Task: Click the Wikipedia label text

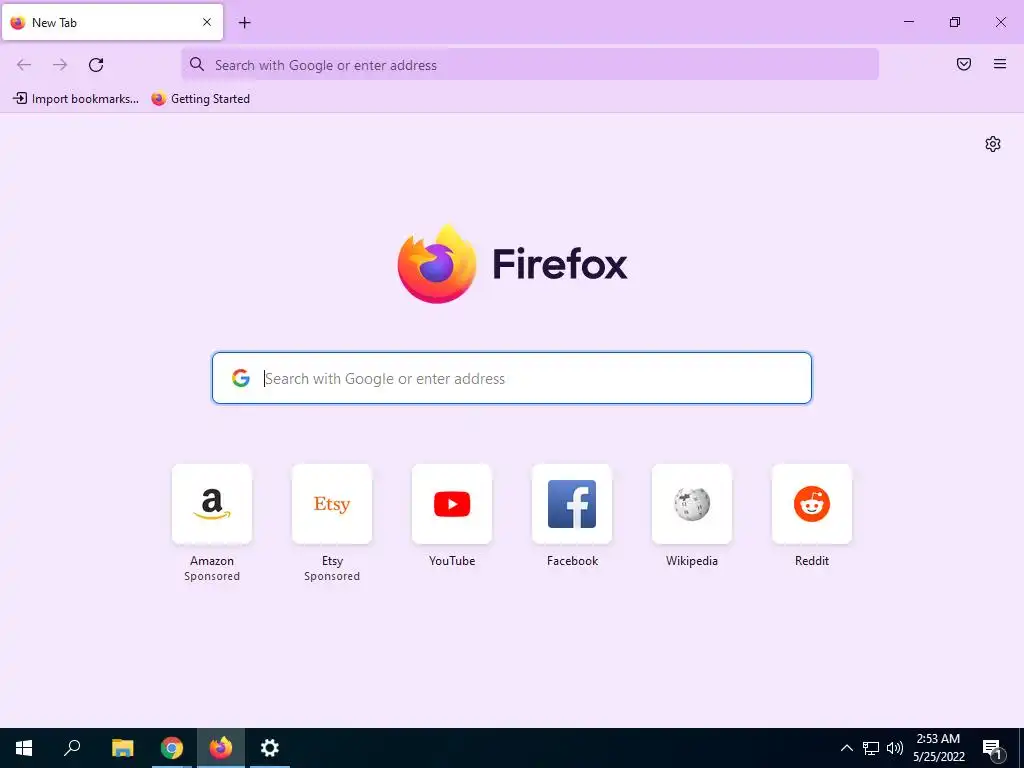Action: [x=692, y=561]
